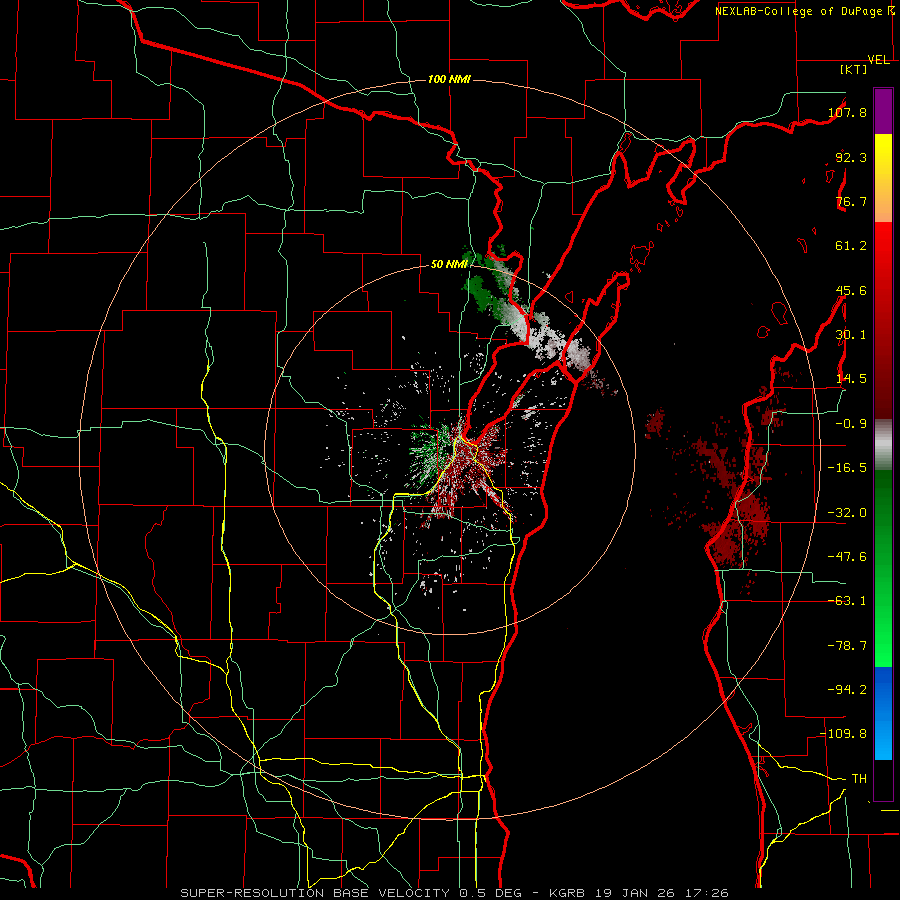Click the -32.0 scale value
This screenshot has height=900, width=900.
pos(847,513)
